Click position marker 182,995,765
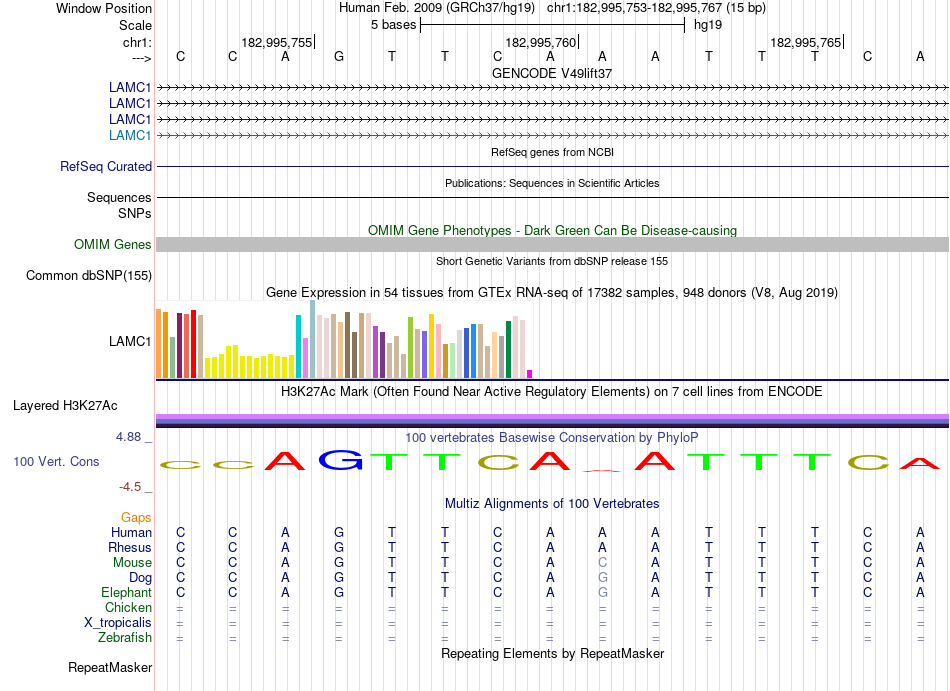This screenshot has width=950, height=691. 806,42
